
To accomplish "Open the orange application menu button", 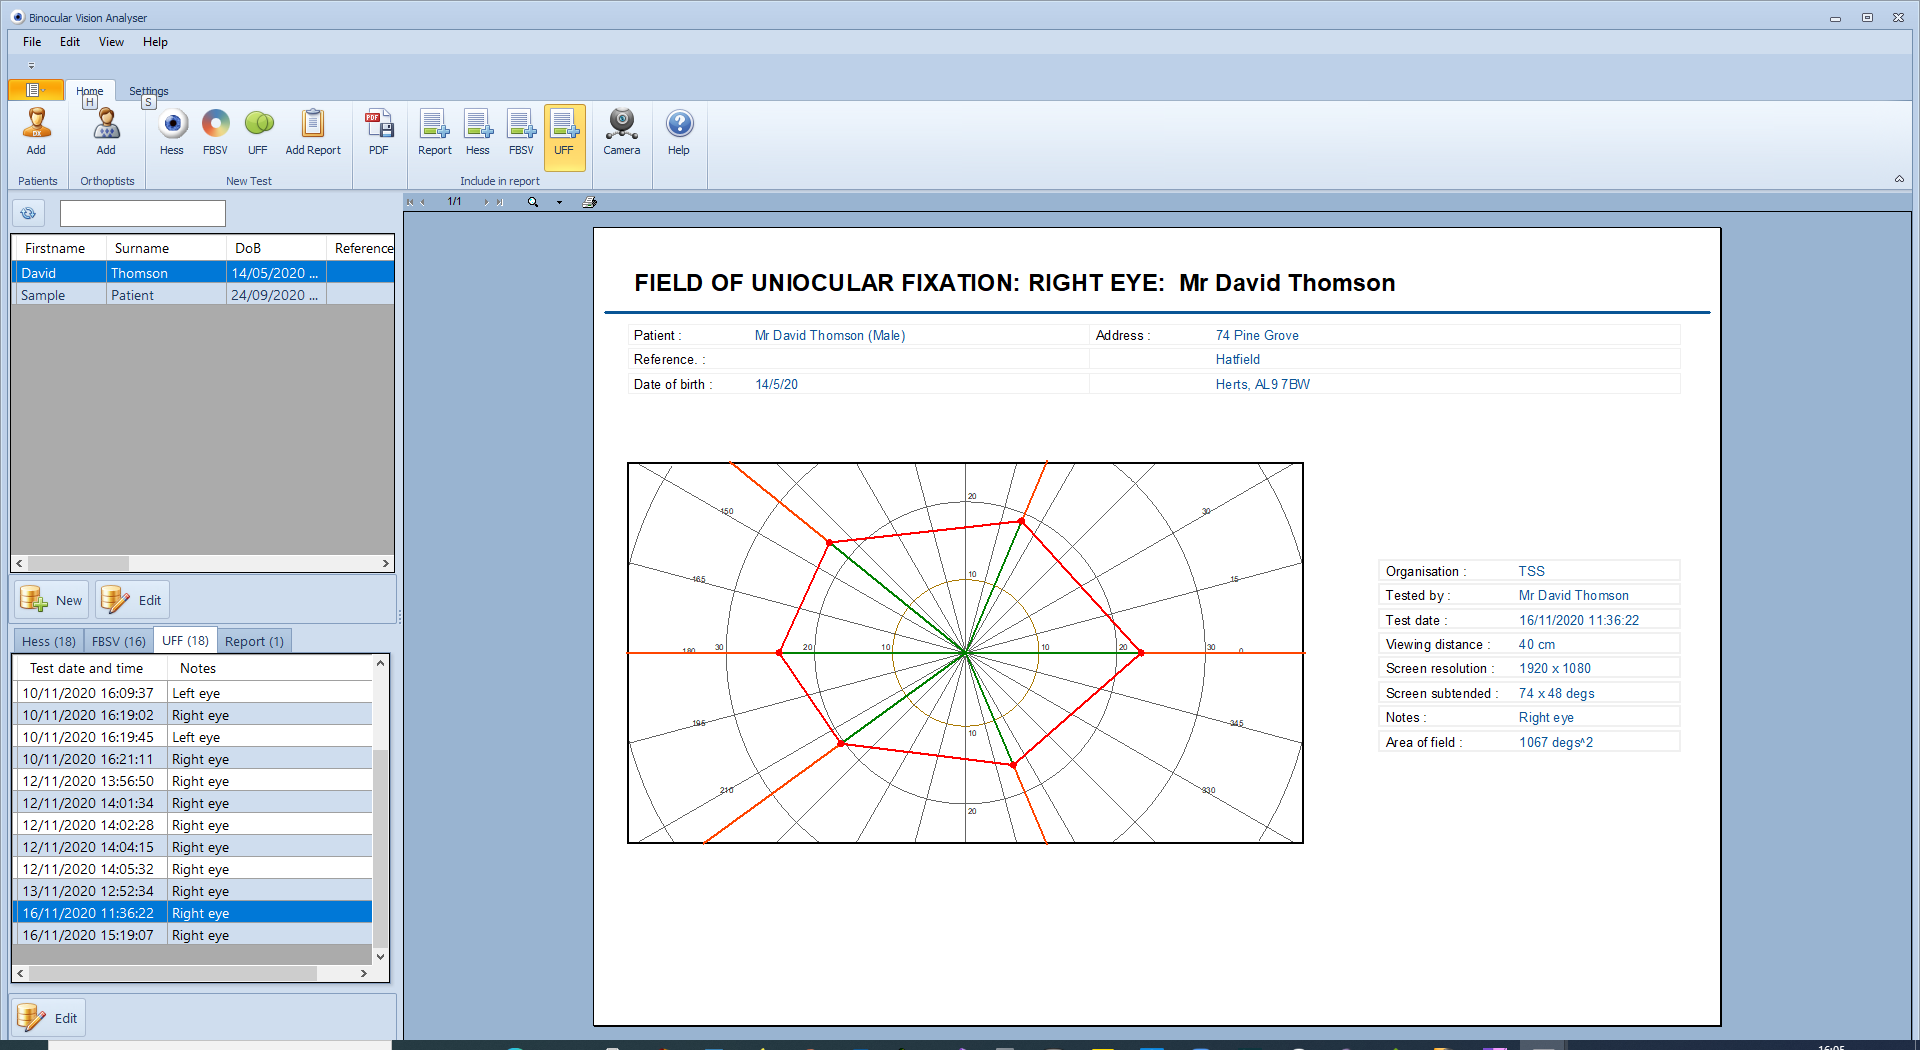I will (35, 90).
